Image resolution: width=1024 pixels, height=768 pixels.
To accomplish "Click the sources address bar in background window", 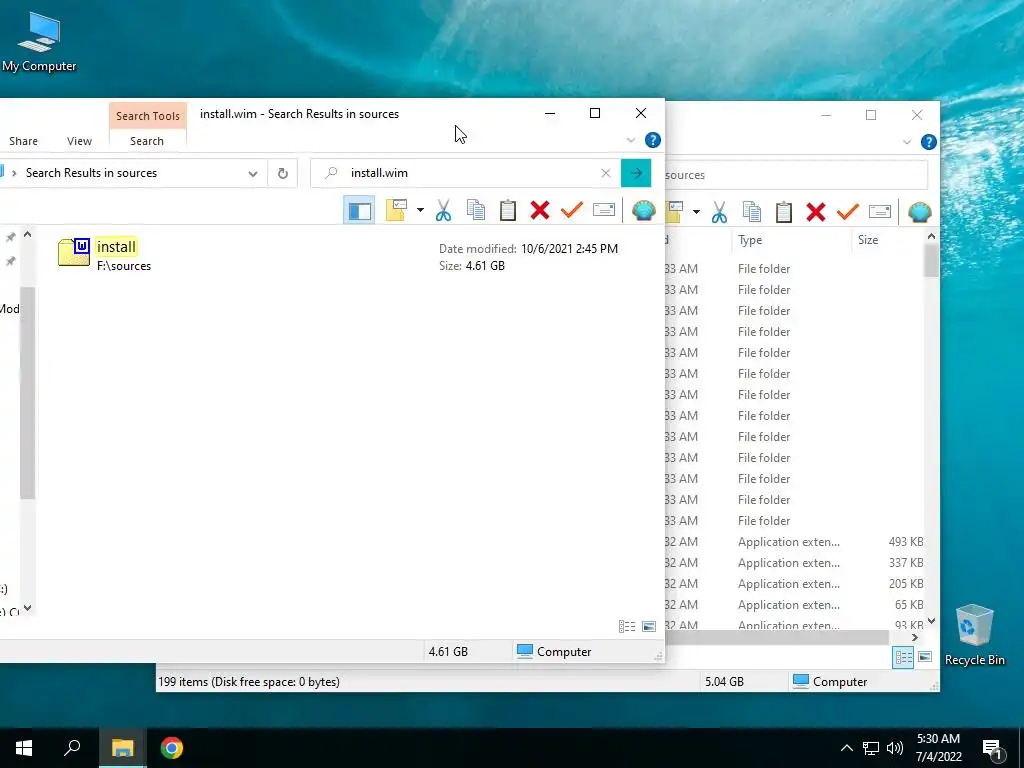I will tap(796, 175).
